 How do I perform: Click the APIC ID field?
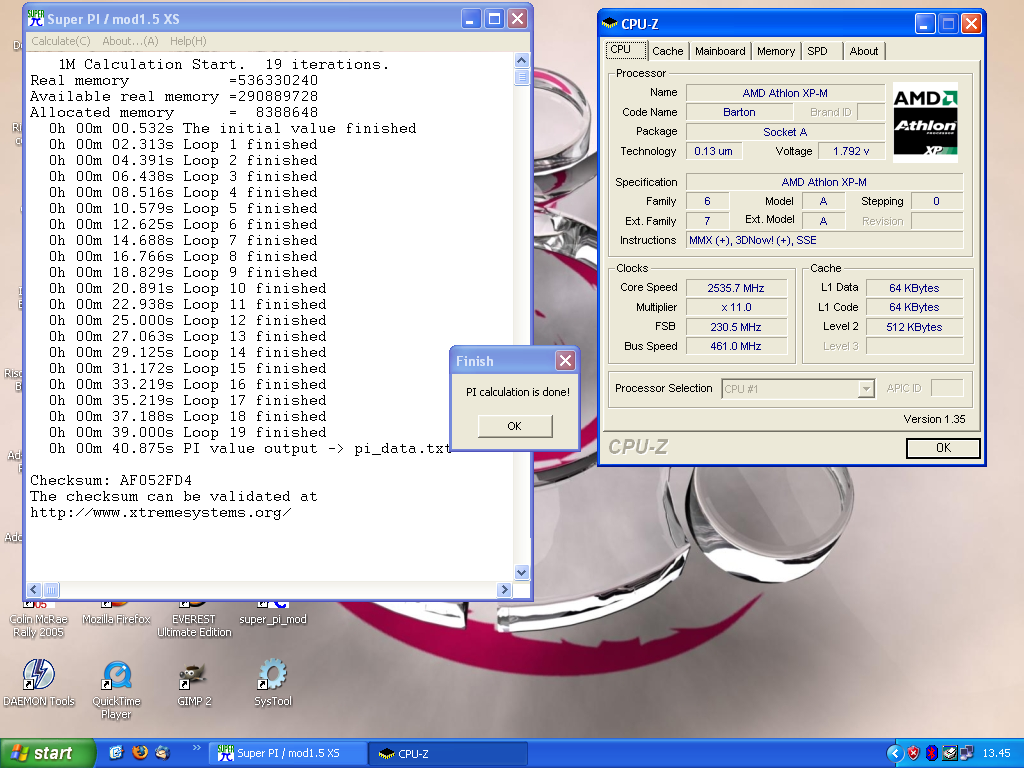click(946, 388)
